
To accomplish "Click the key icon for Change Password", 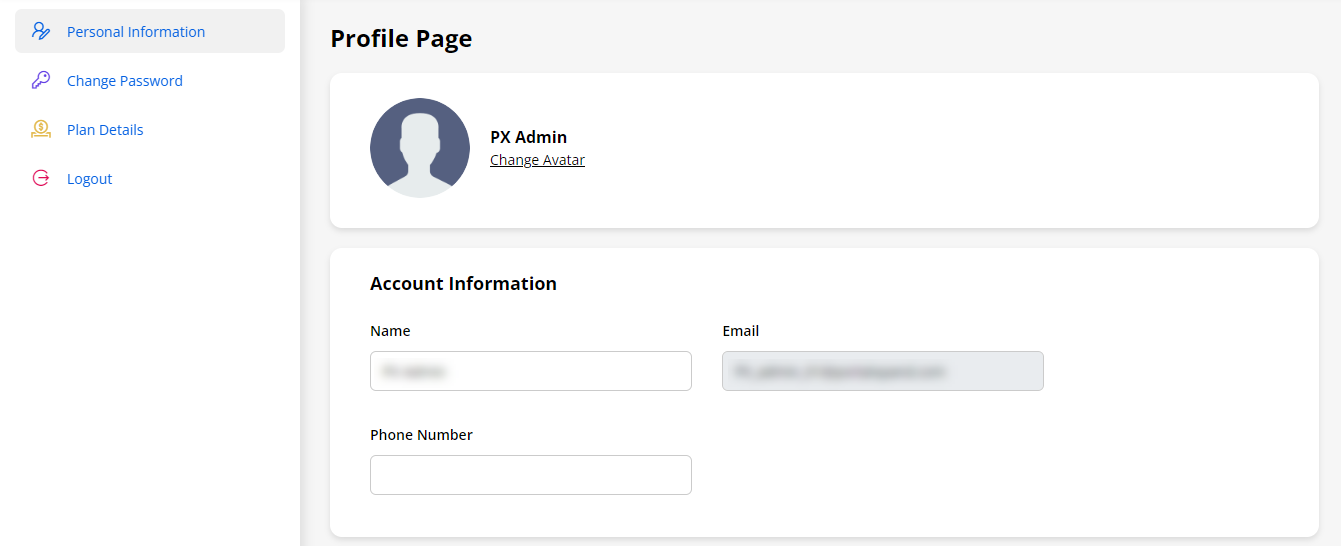I will click(x=40, y=80).
